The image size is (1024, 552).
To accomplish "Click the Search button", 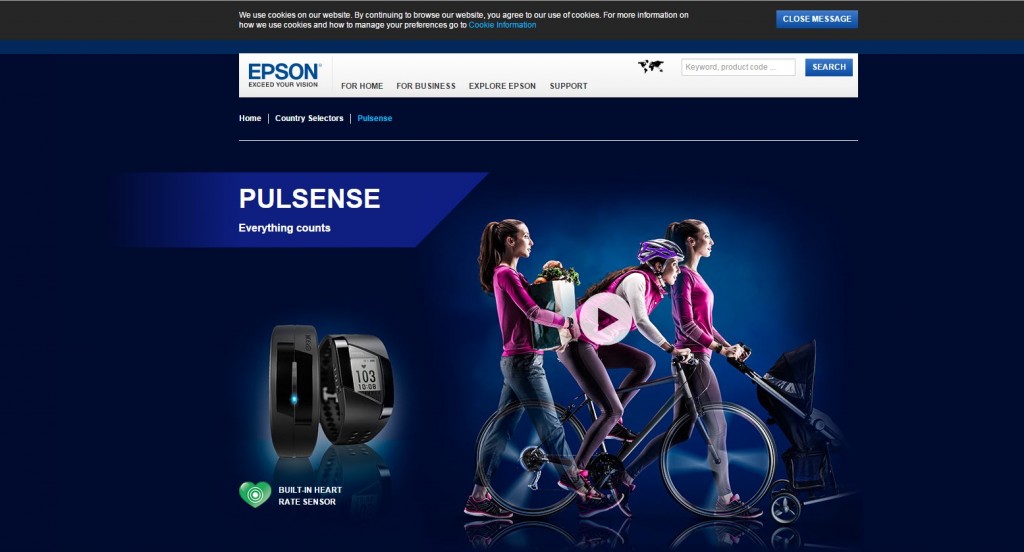I will (829, 67).
